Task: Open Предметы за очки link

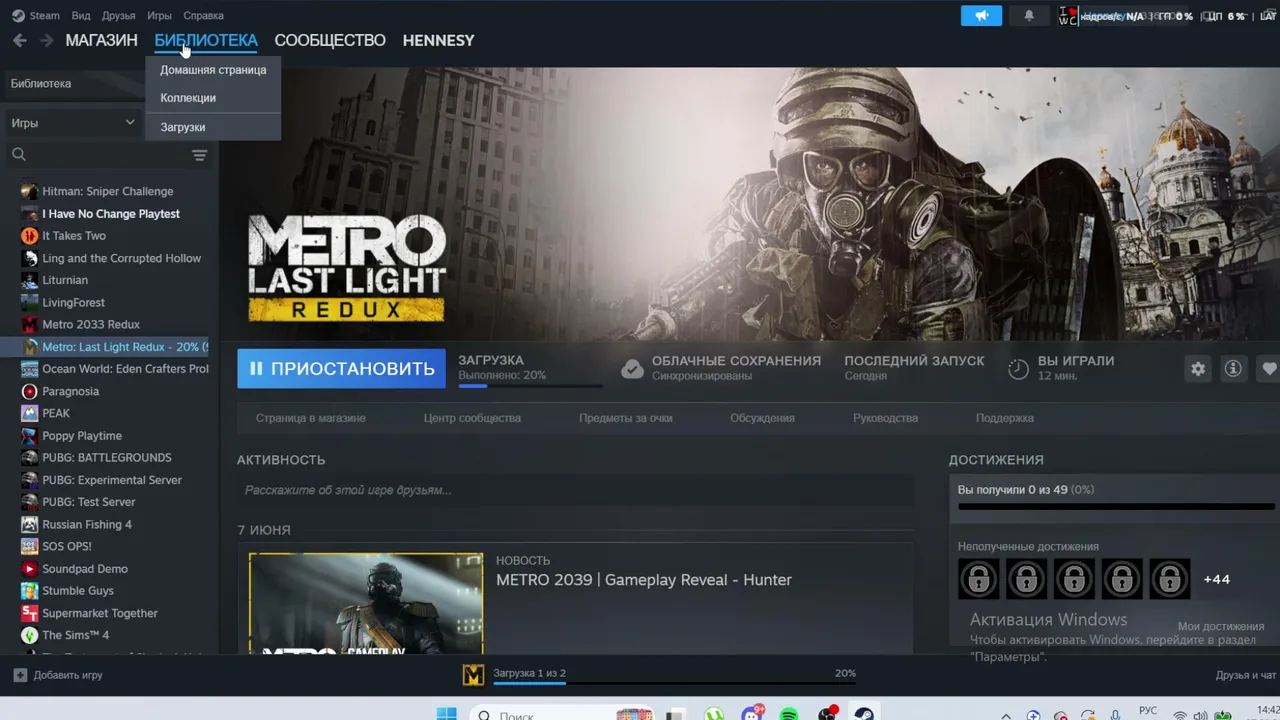Action: (x=625, y=418)
